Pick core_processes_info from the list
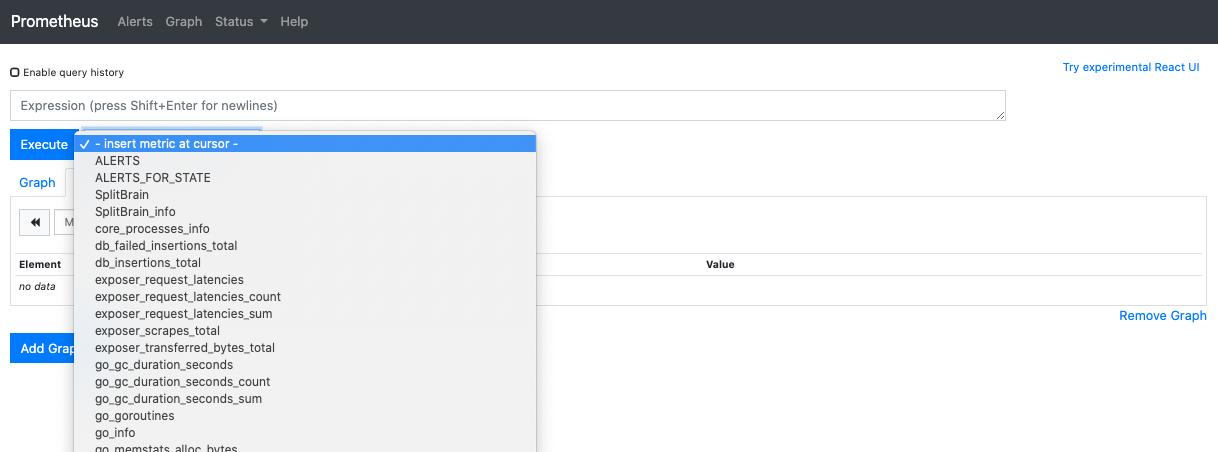The height and width of the screenshot is (452, 1218). pyautogui.click(x=305, y=229)
